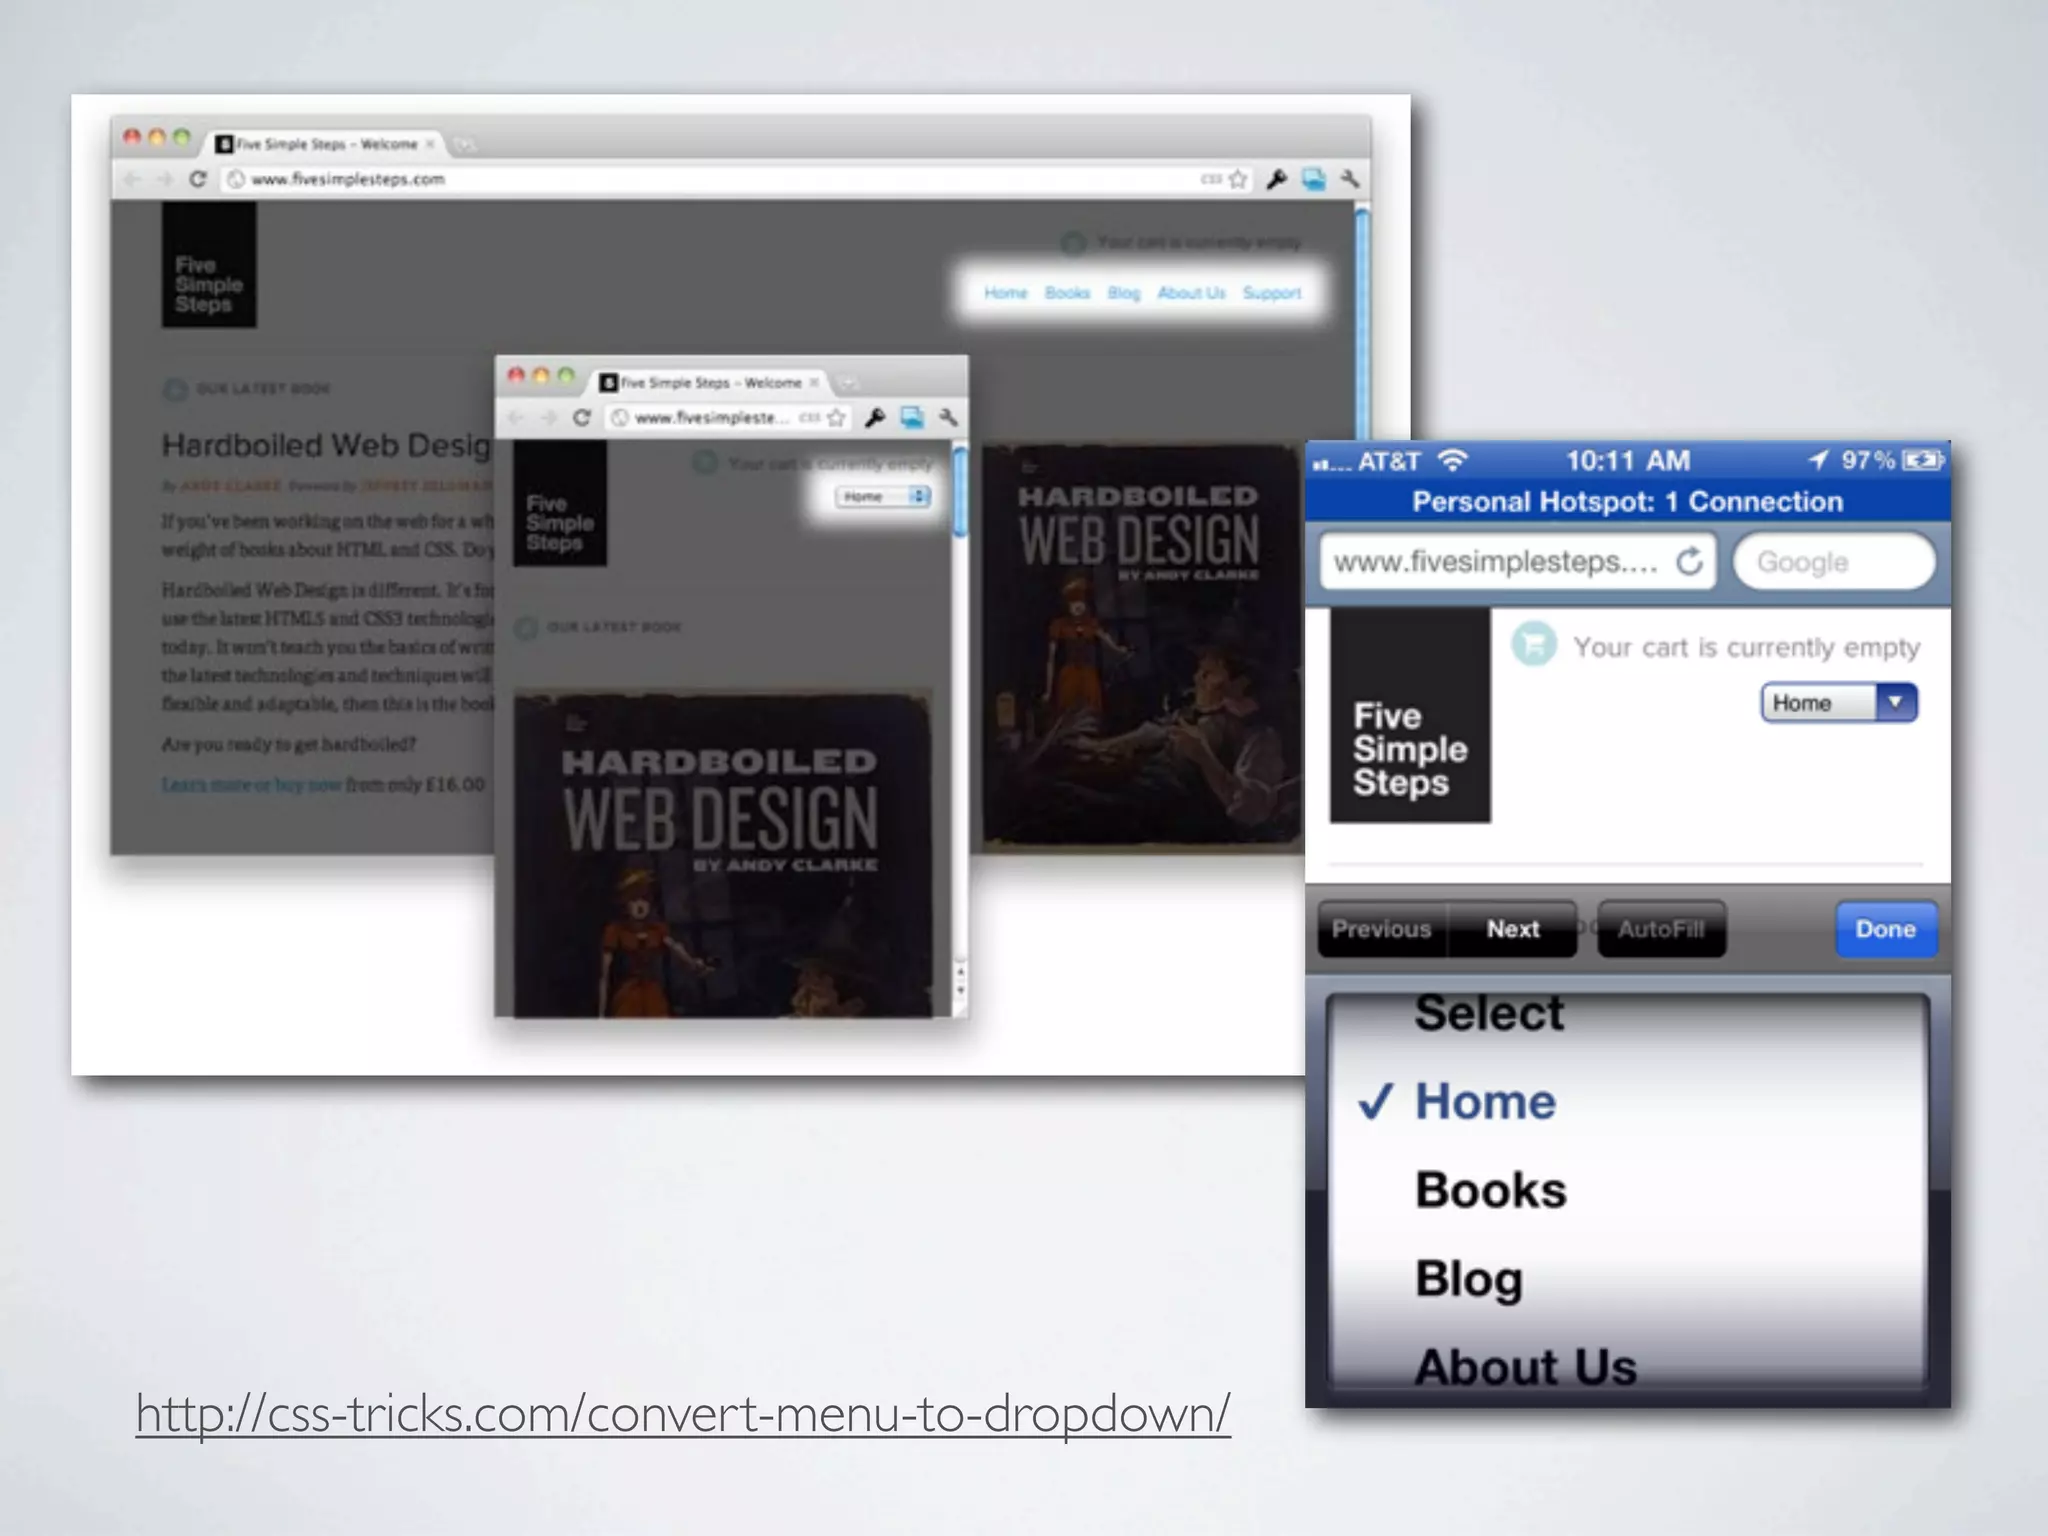Image resolution: width=2048 pixels, height=1536 pixels.
Task: Click wrench menu icon in large browser
Action: [1349, 179]
